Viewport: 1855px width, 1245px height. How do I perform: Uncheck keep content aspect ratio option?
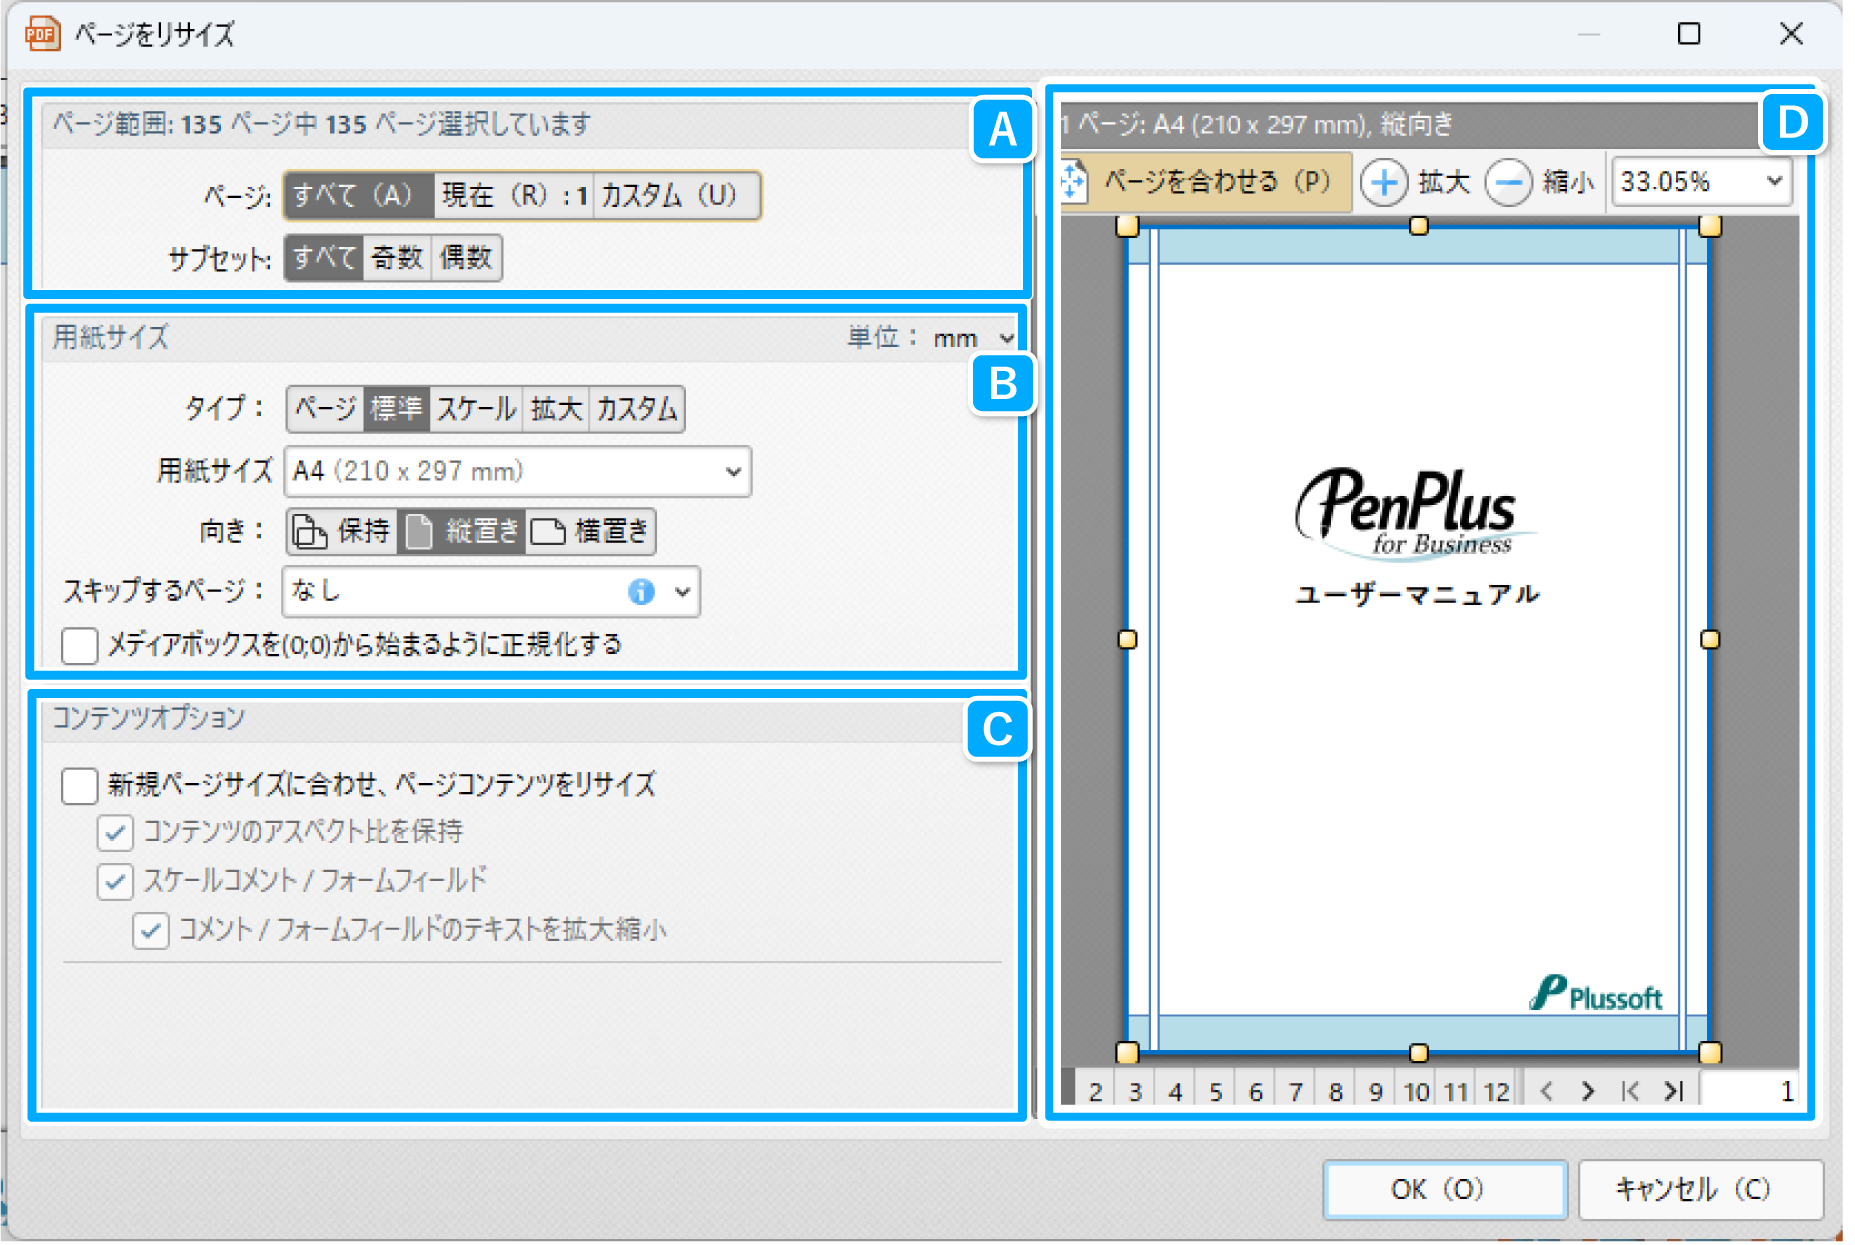[x=116, y=832]
